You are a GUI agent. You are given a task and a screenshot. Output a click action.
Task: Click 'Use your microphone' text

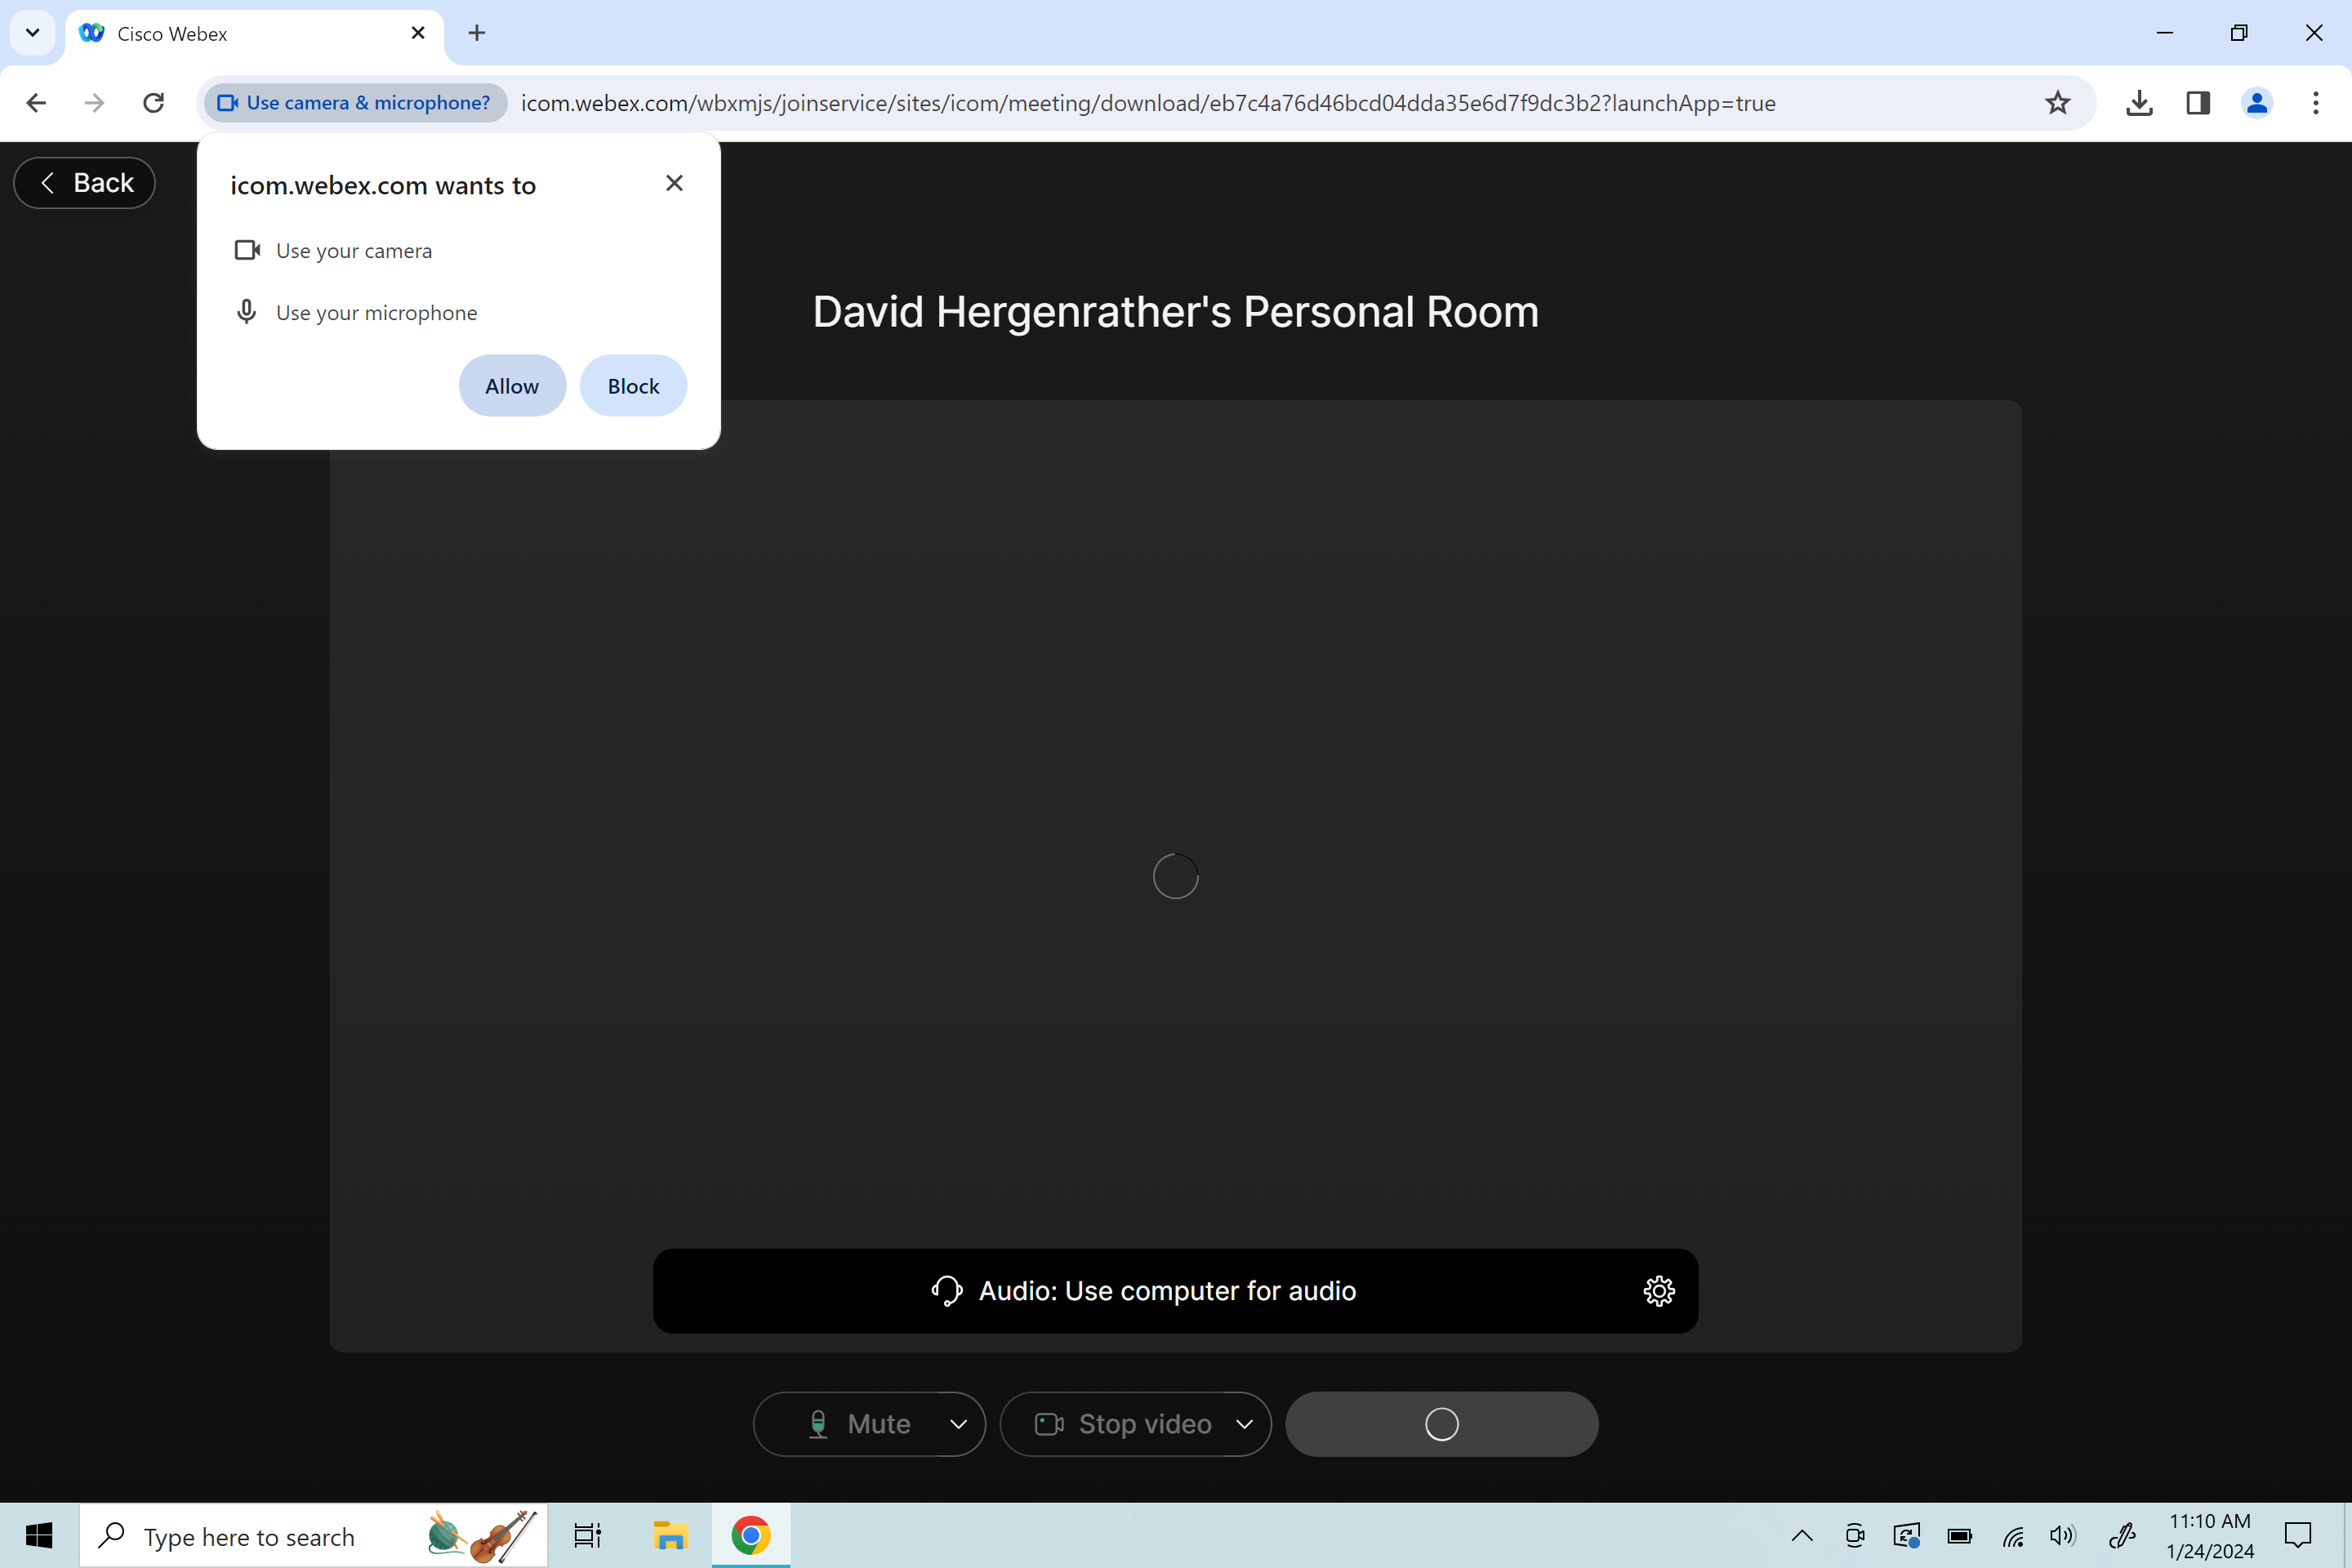pos(377,313)
